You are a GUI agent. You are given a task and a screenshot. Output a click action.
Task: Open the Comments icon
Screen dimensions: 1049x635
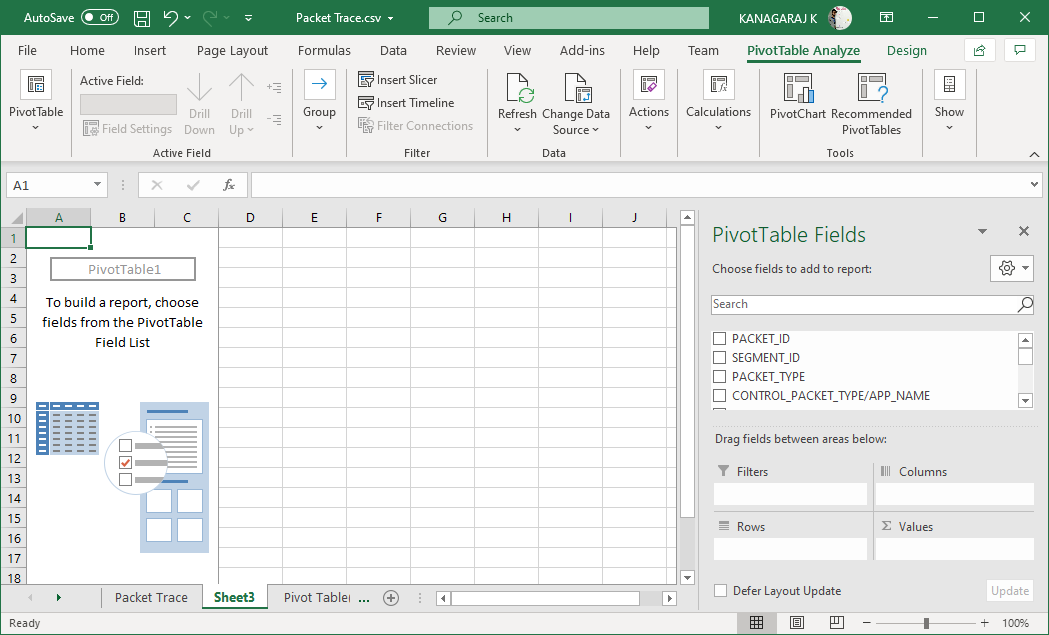pyautogui.click(x=1020, y=50)
